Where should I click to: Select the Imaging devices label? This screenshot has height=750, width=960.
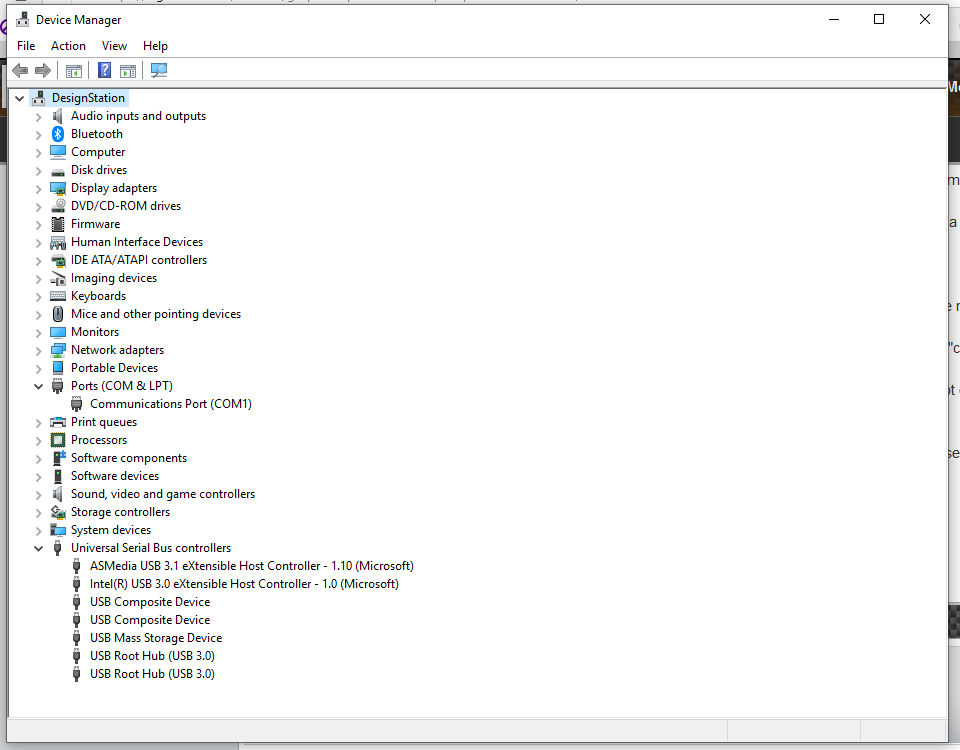(x=114, y=279)
